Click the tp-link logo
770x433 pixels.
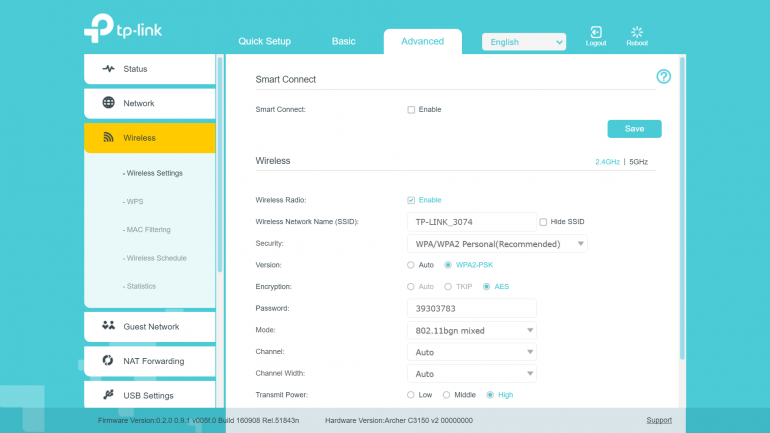point(123,28)
